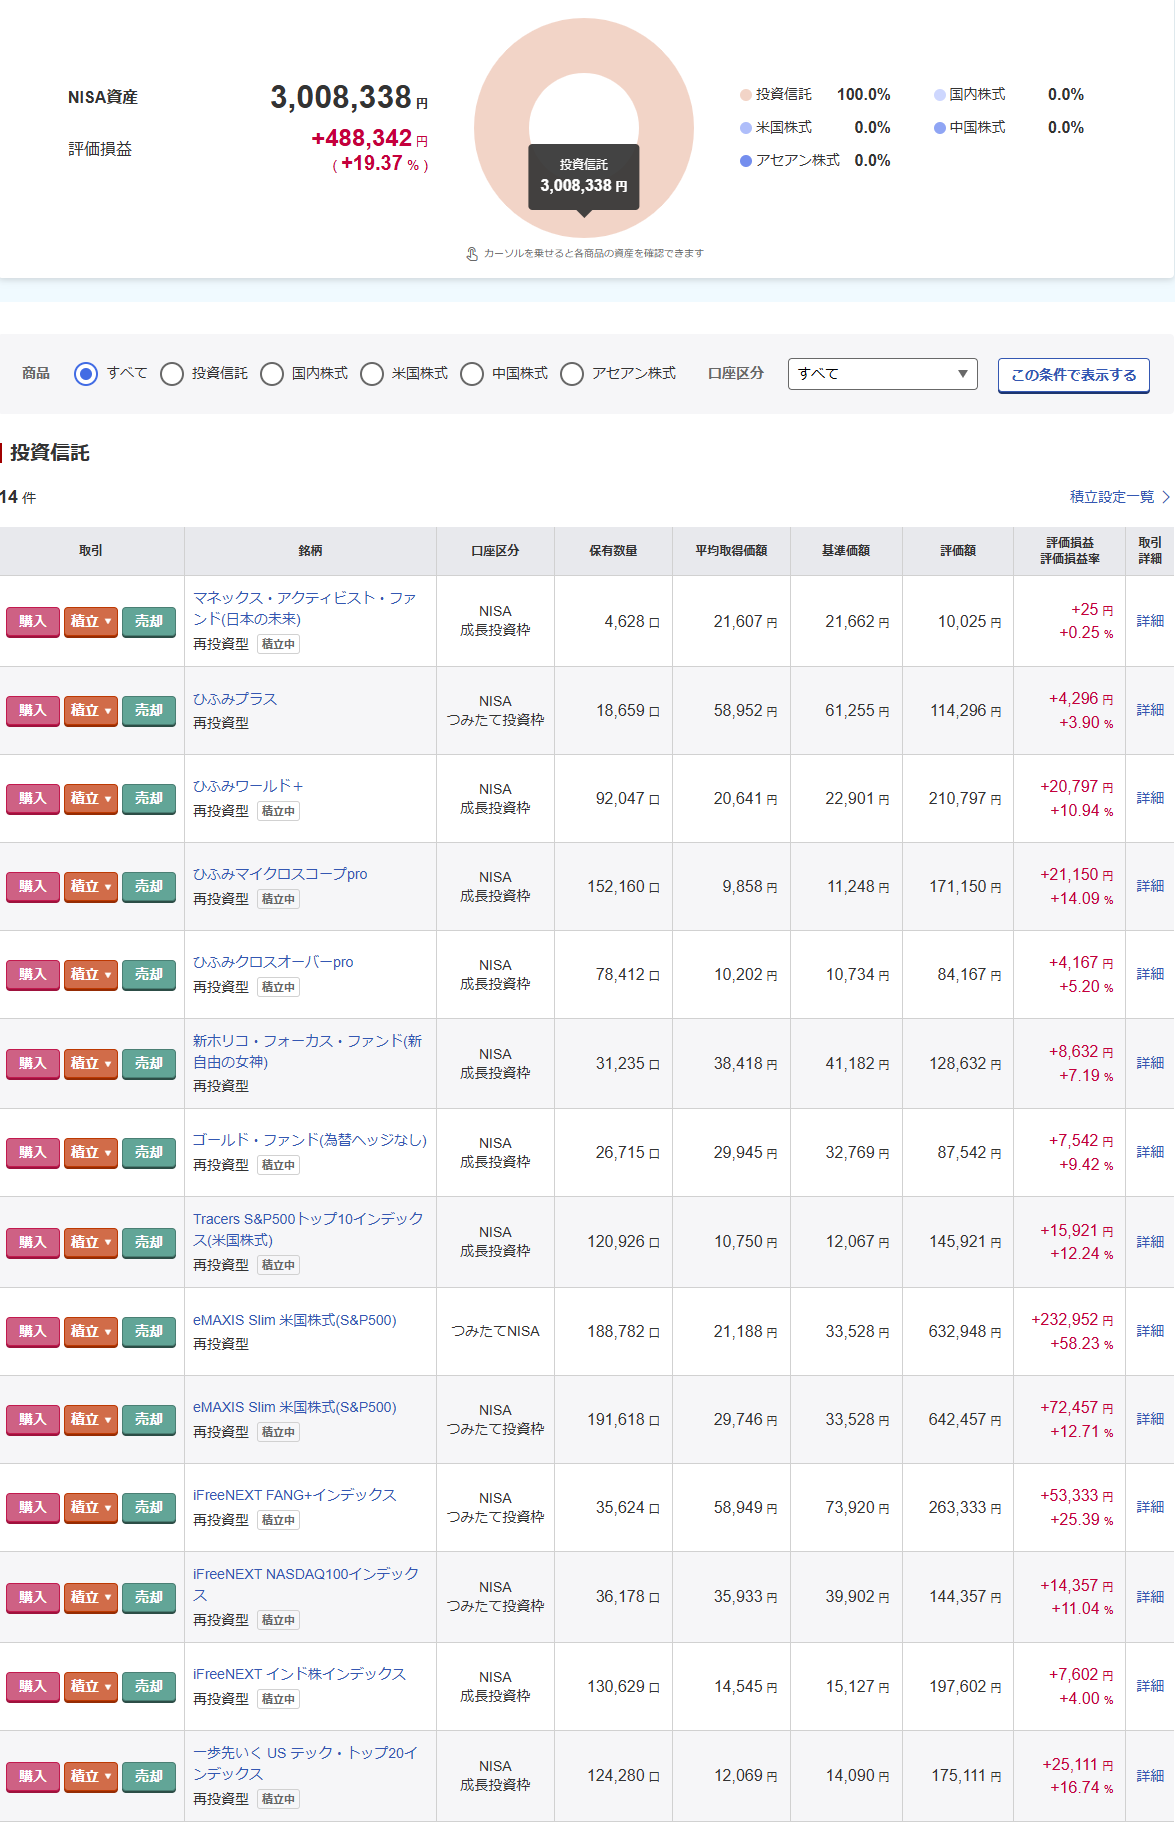Click the 積立中 badge under ひふみクロスオーバーpro
The width and height of the screenshot is (1175, 1826).
(278, 987)
